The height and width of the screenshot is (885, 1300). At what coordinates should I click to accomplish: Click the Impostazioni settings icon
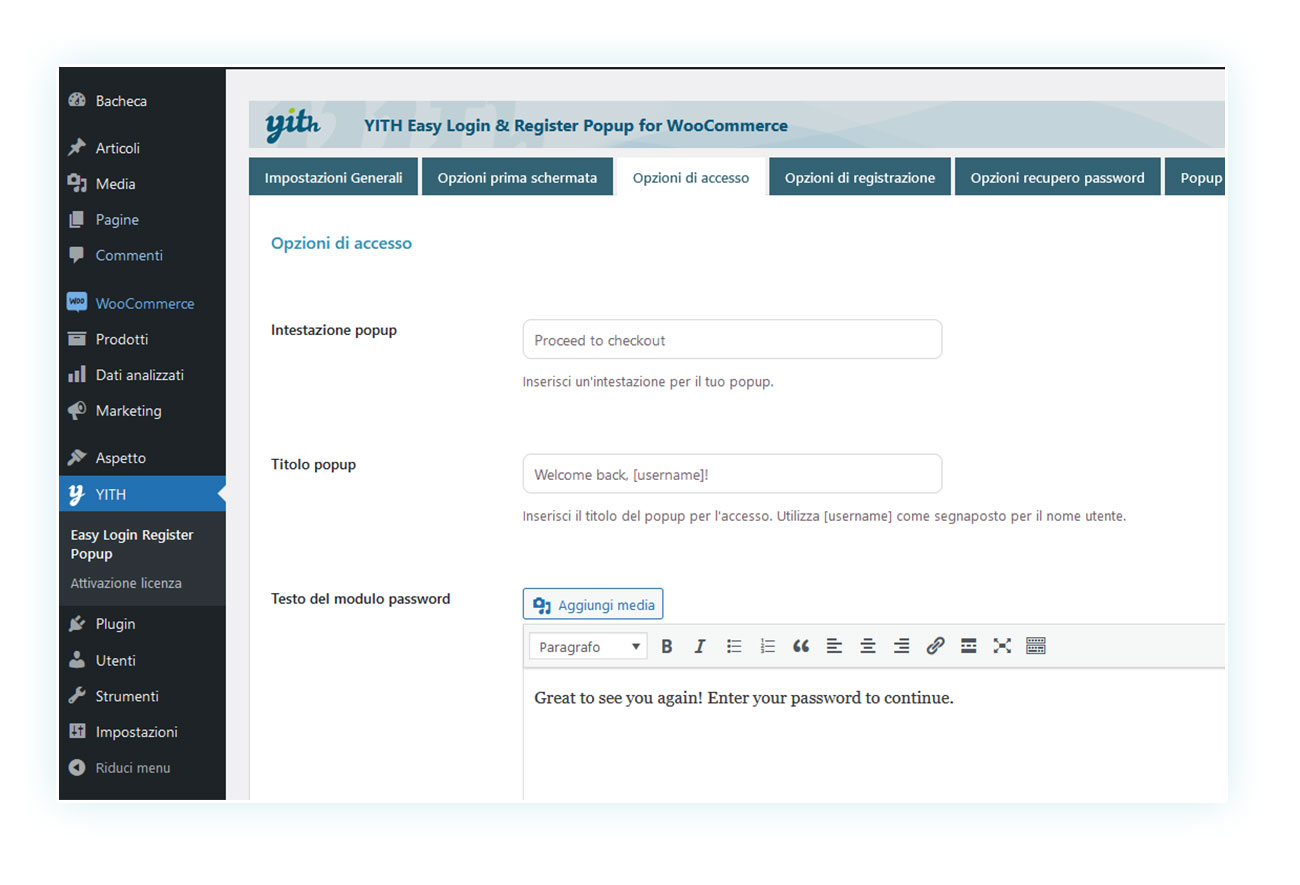[x=77, y=732]
